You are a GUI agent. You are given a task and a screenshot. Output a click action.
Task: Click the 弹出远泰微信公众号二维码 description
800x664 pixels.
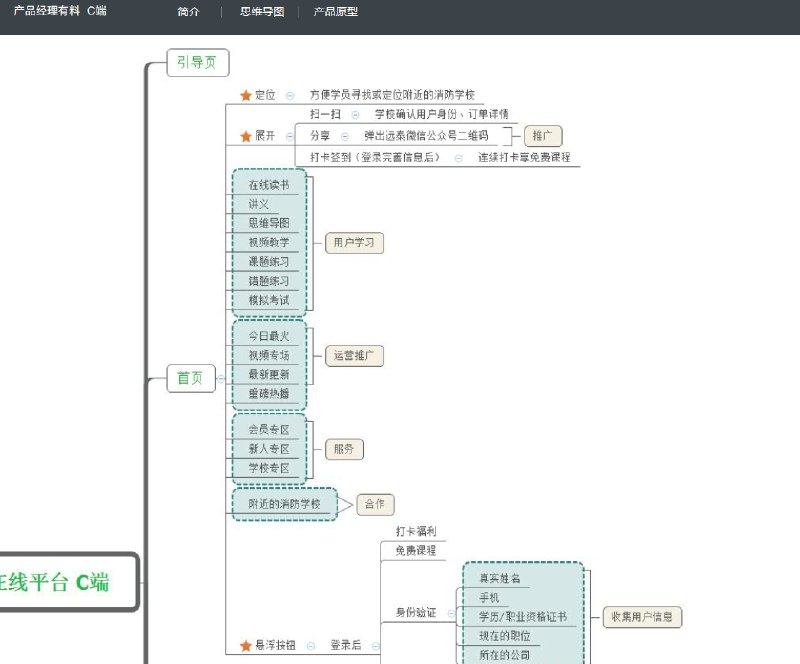click(x=427, y=136)
